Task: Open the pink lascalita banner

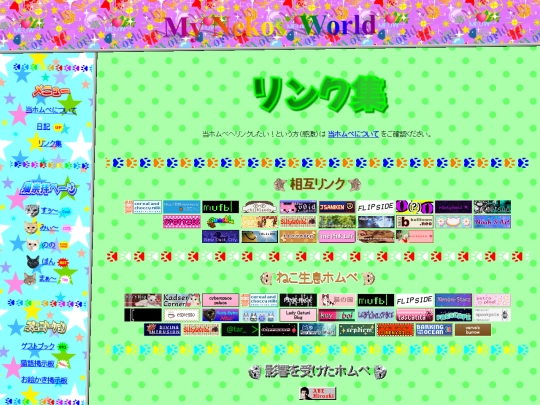Action: click(415, 315)
